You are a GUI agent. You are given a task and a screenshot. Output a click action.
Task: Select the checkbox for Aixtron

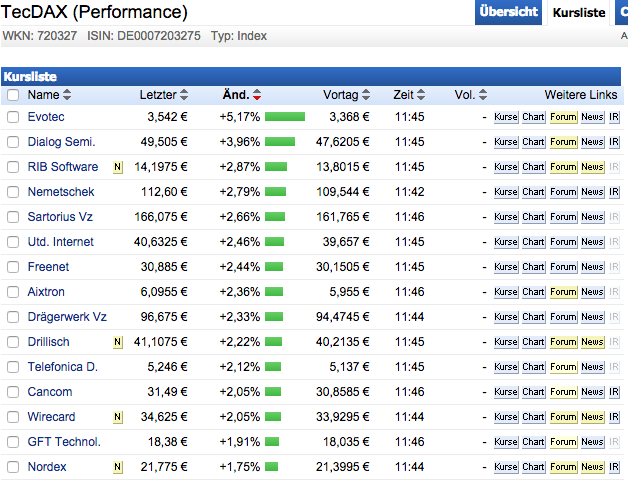13,292
